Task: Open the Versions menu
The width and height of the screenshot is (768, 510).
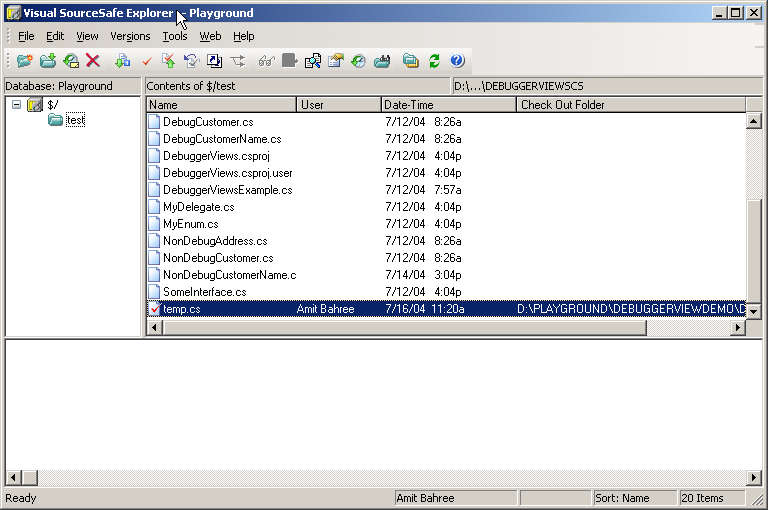Action: 130,36
